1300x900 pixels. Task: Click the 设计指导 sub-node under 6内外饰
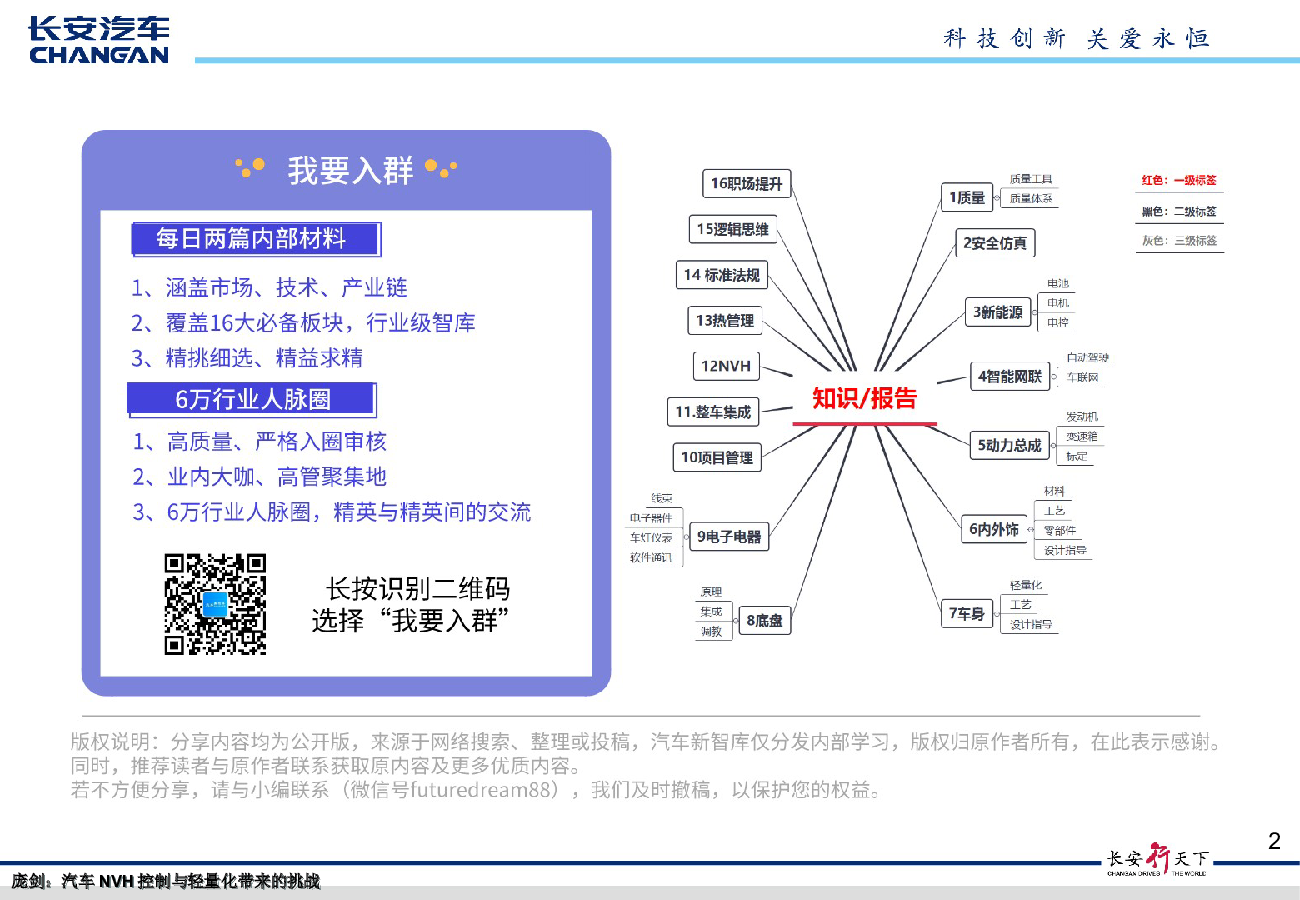click(x=1064, y=550)
